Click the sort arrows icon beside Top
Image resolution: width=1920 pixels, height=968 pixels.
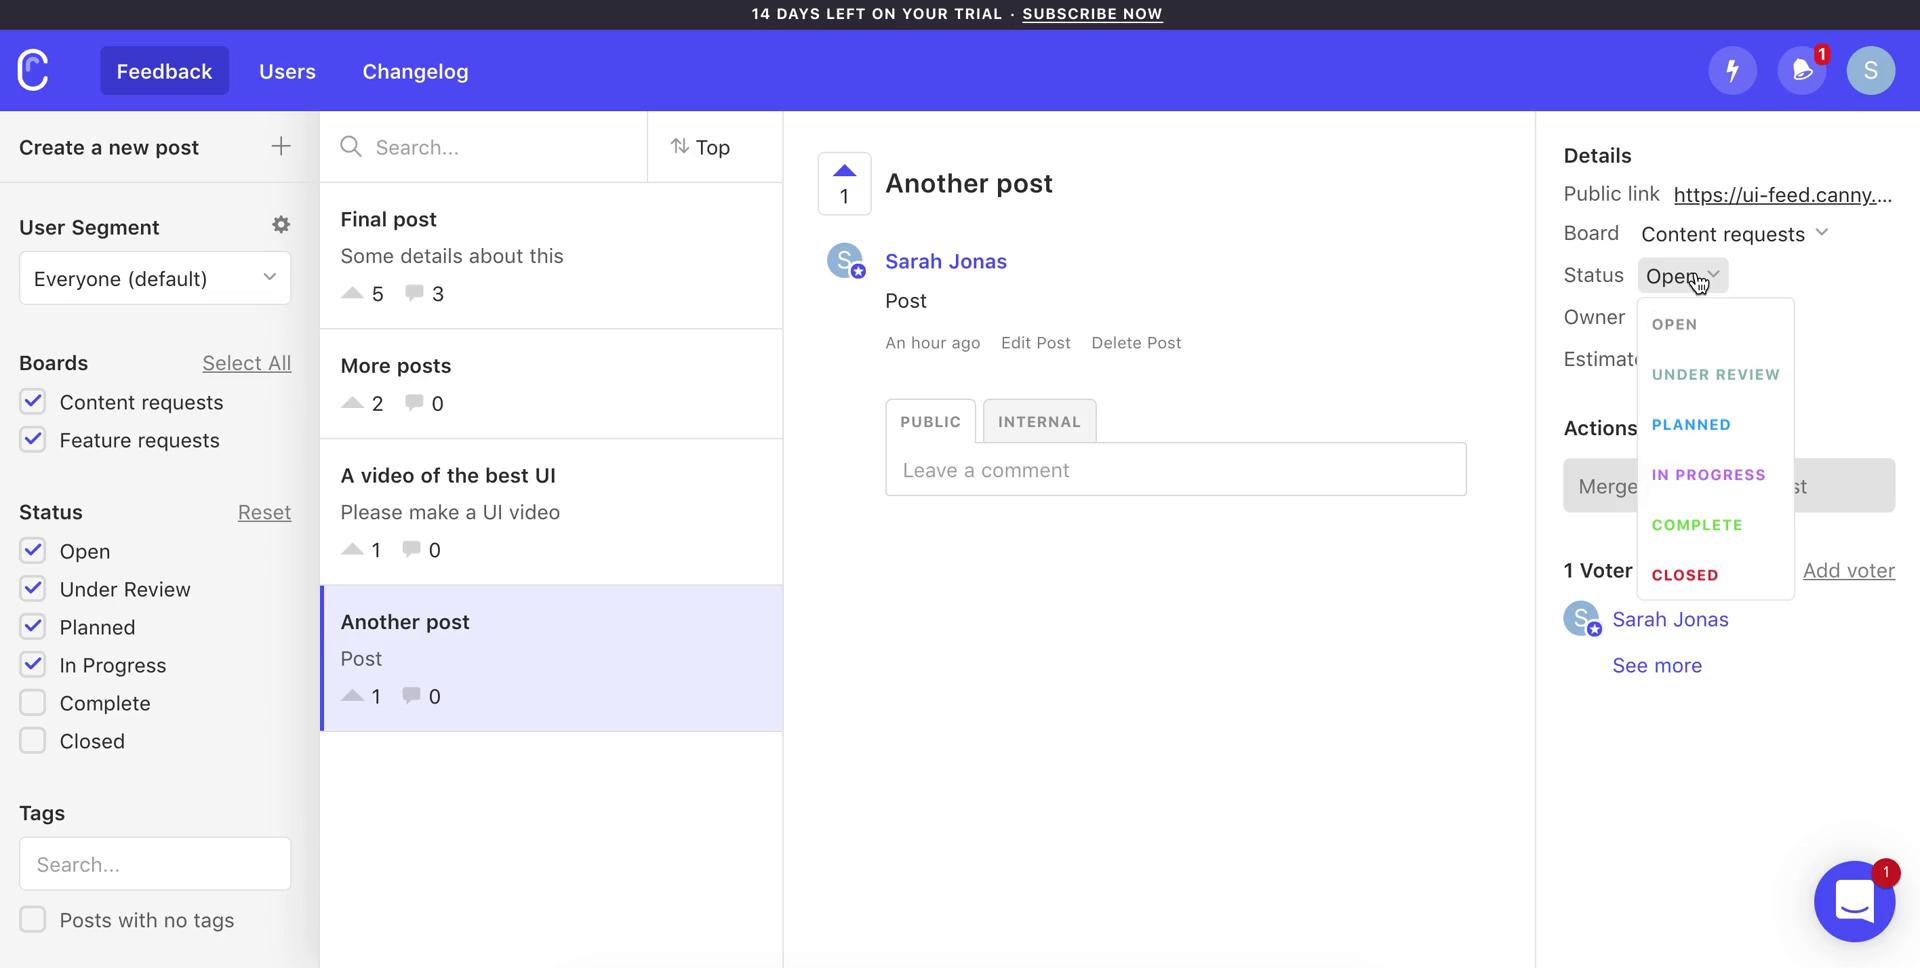click(680, 147)
